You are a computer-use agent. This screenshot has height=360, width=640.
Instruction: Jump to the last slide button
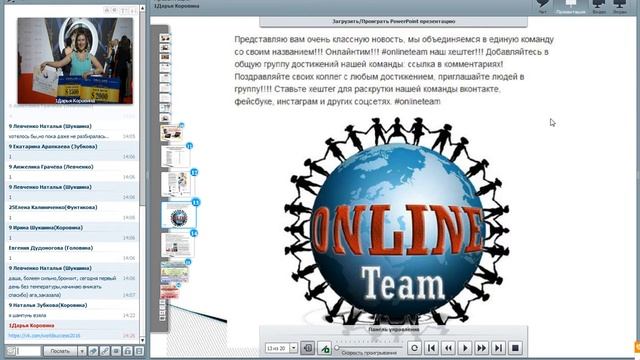pyautogui.click(x=498, y=348)
